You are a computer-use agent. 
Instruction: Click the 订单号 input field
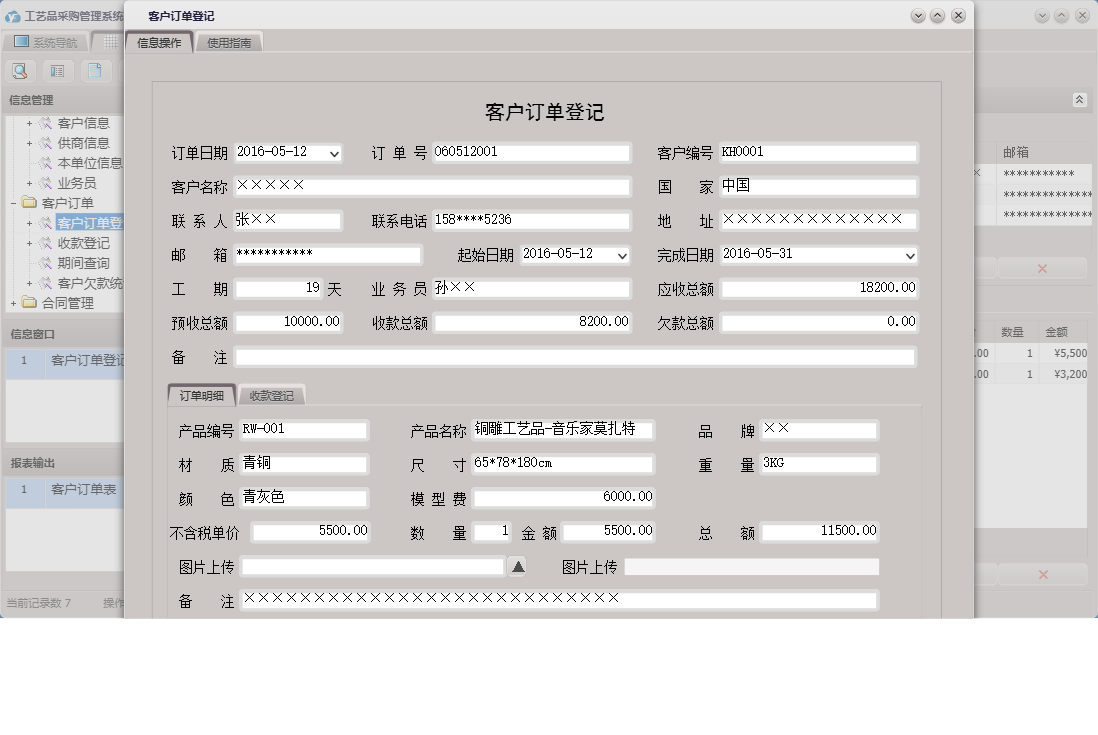point(531,152)
